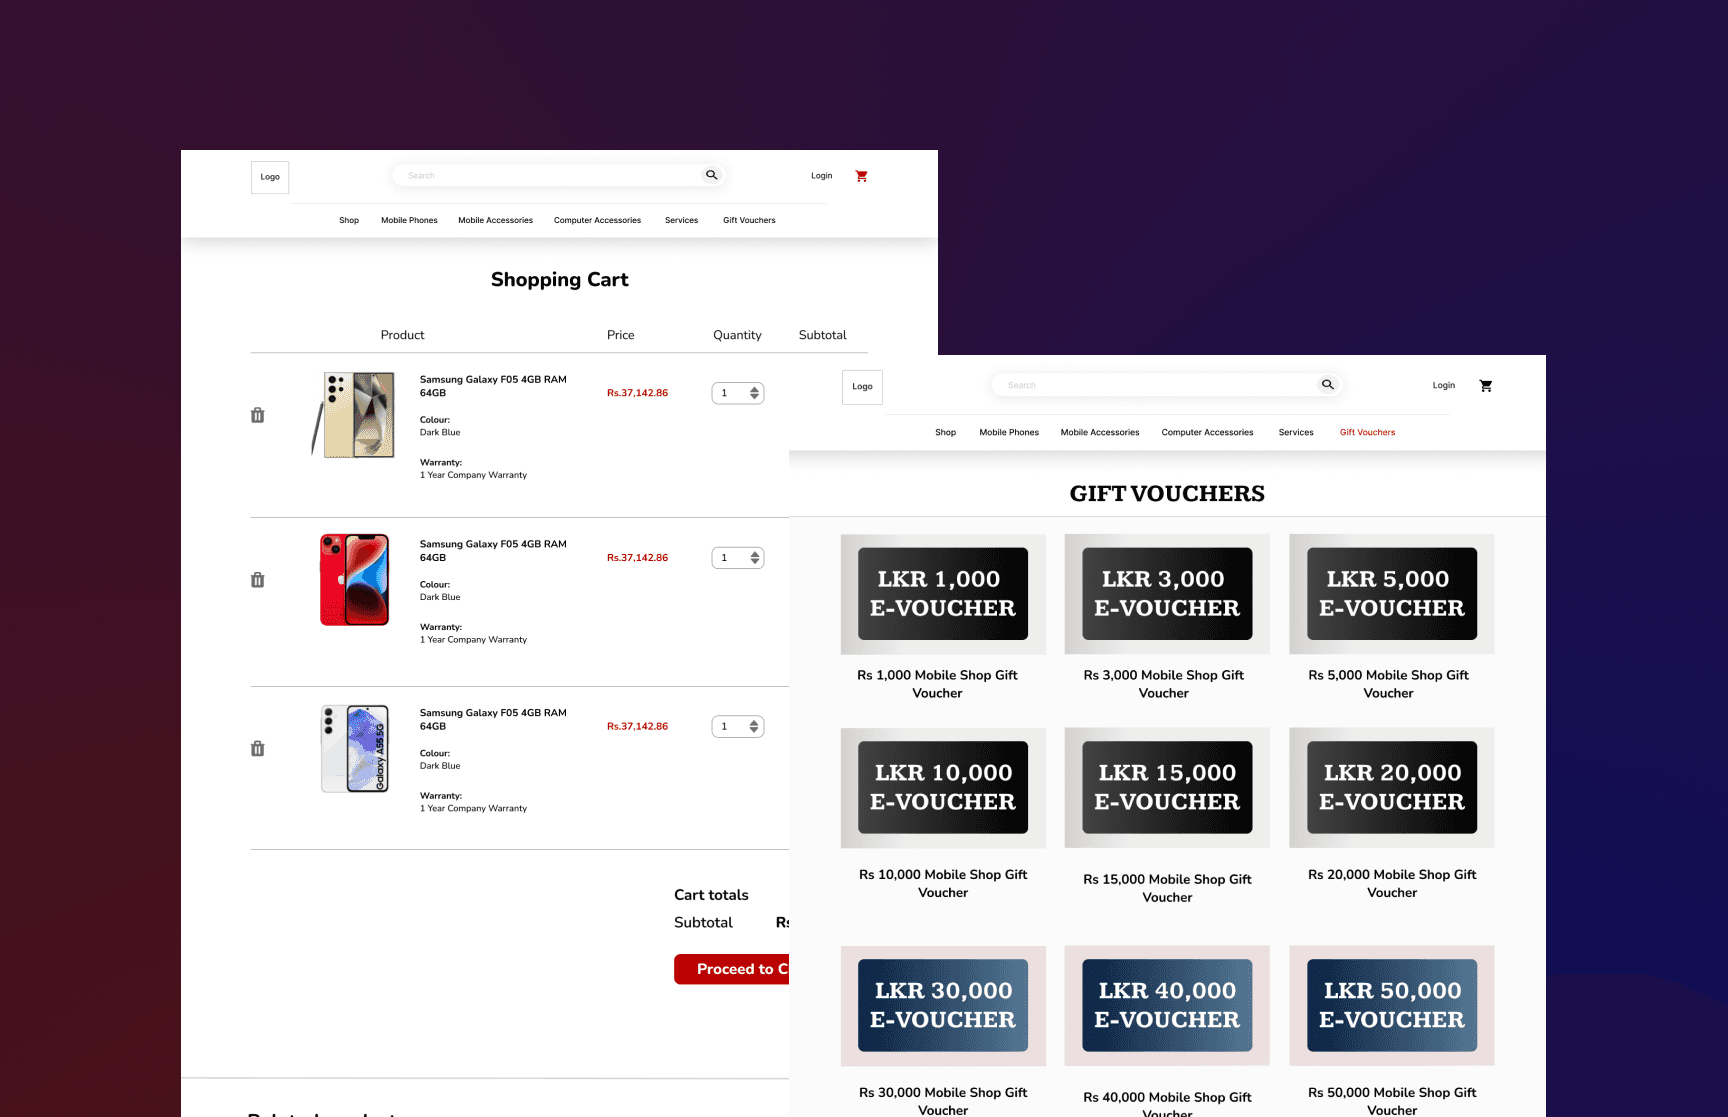1728x1117 pixels.
Task: Click 'Rs 1,000 Mobile Shop Gift Voucher' title
Action: [937, 684]
